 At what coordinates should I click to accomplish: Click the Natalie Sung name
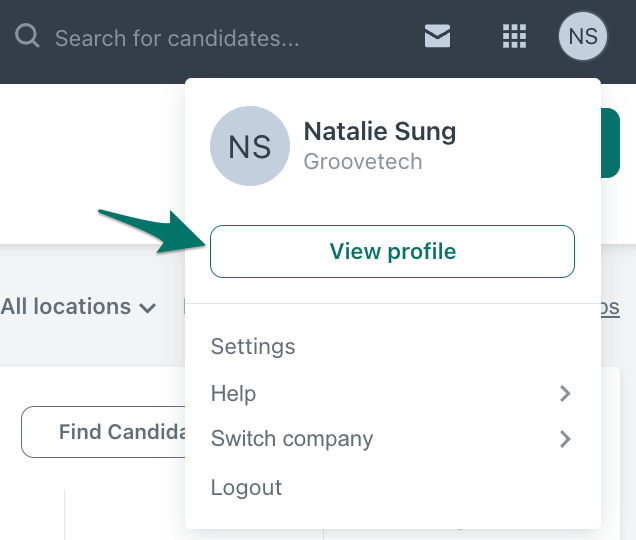[379, 131]
